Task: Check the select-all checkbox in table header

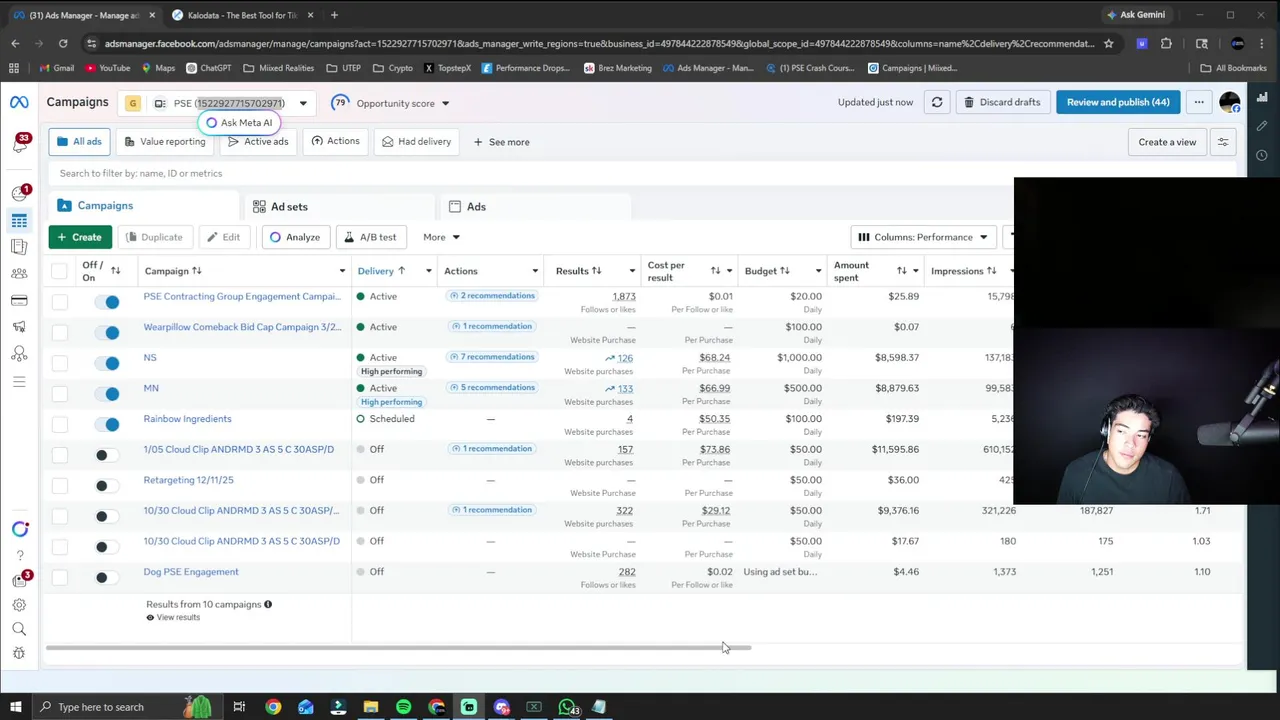Action: (x=59, y=271)
